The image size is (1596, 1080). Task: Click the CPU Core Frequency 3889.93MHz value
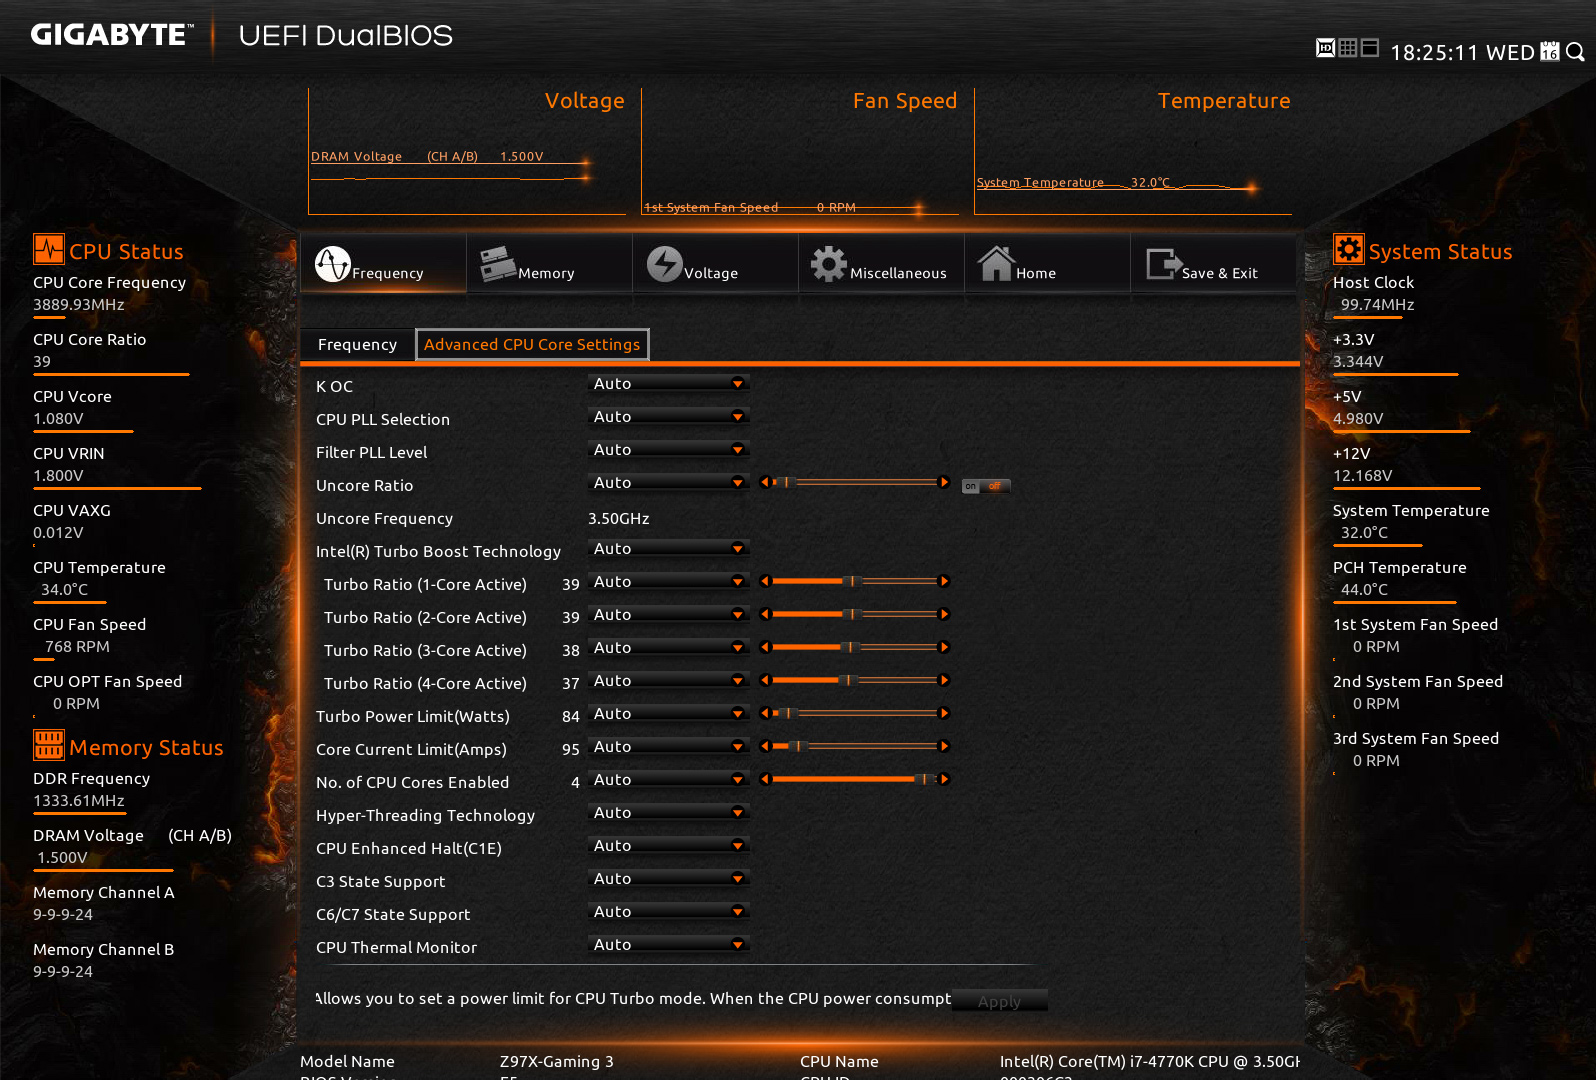[79, 304]
